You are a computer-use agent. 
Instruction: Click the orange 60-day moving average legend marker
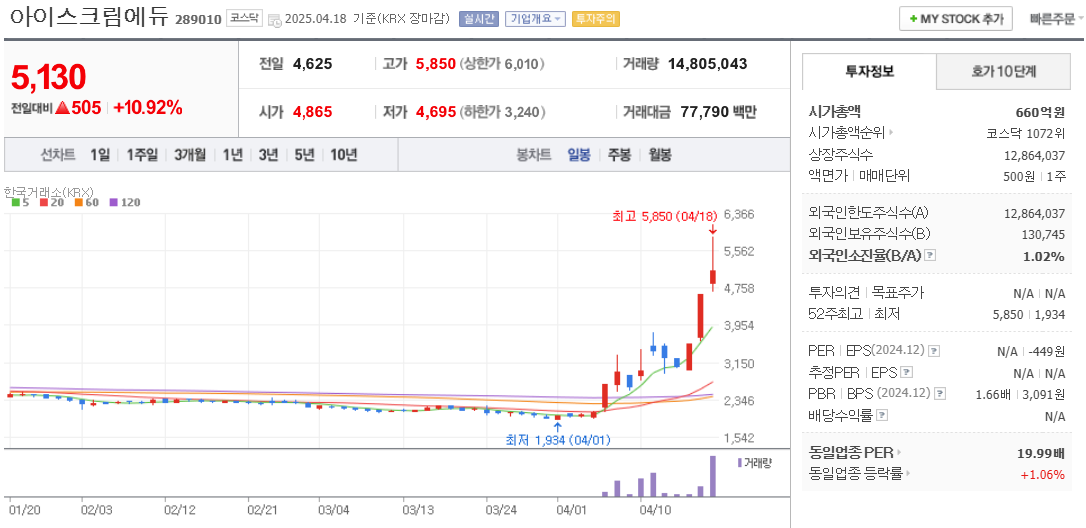click(78, 202)
